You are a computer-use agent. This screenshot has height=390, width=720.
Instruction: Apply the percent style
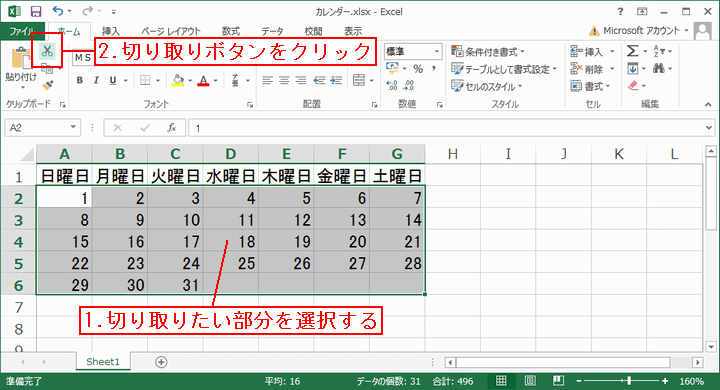417,69
